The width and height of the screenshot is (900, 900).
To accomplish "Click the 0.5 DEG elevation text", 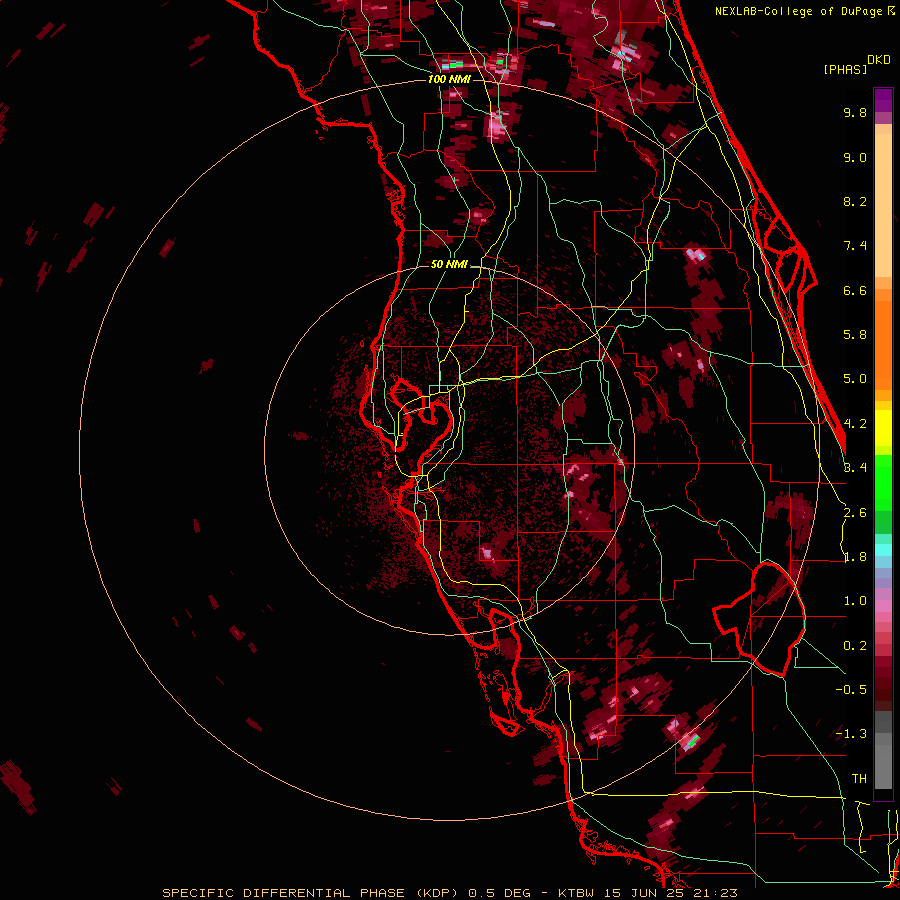I will (501, 893).
